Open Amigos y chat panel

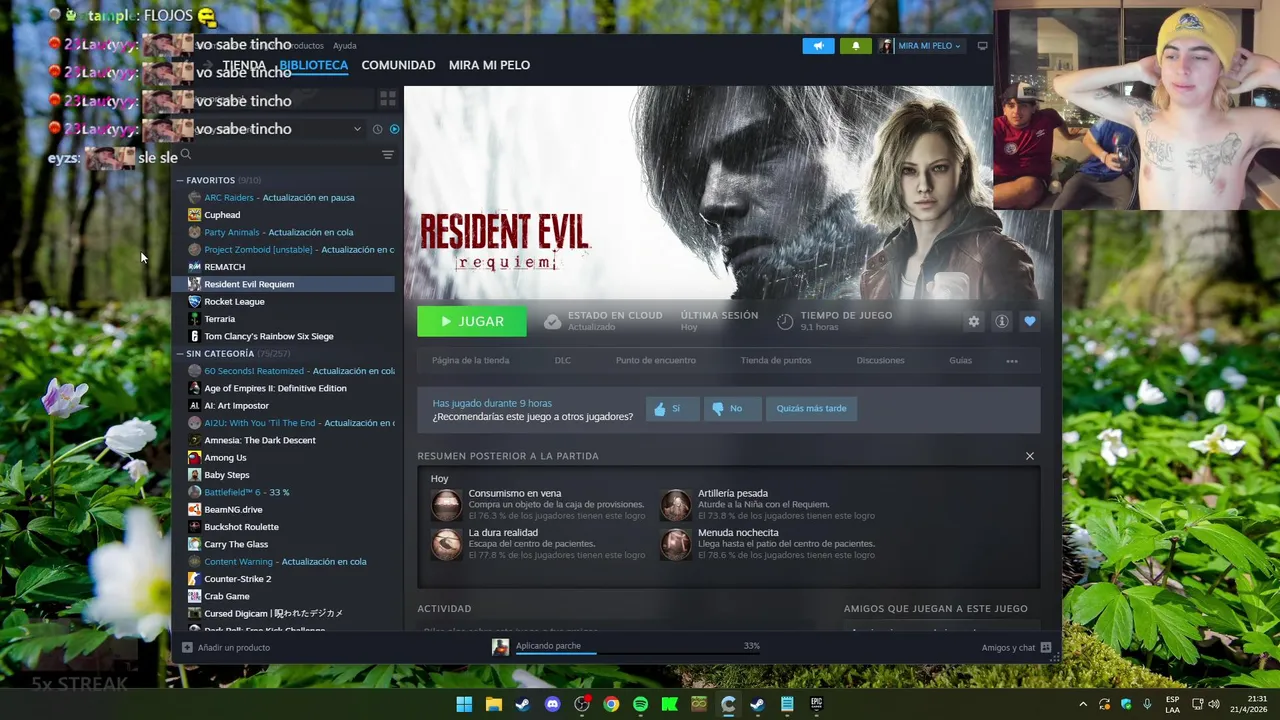[x=1016, y=648]
